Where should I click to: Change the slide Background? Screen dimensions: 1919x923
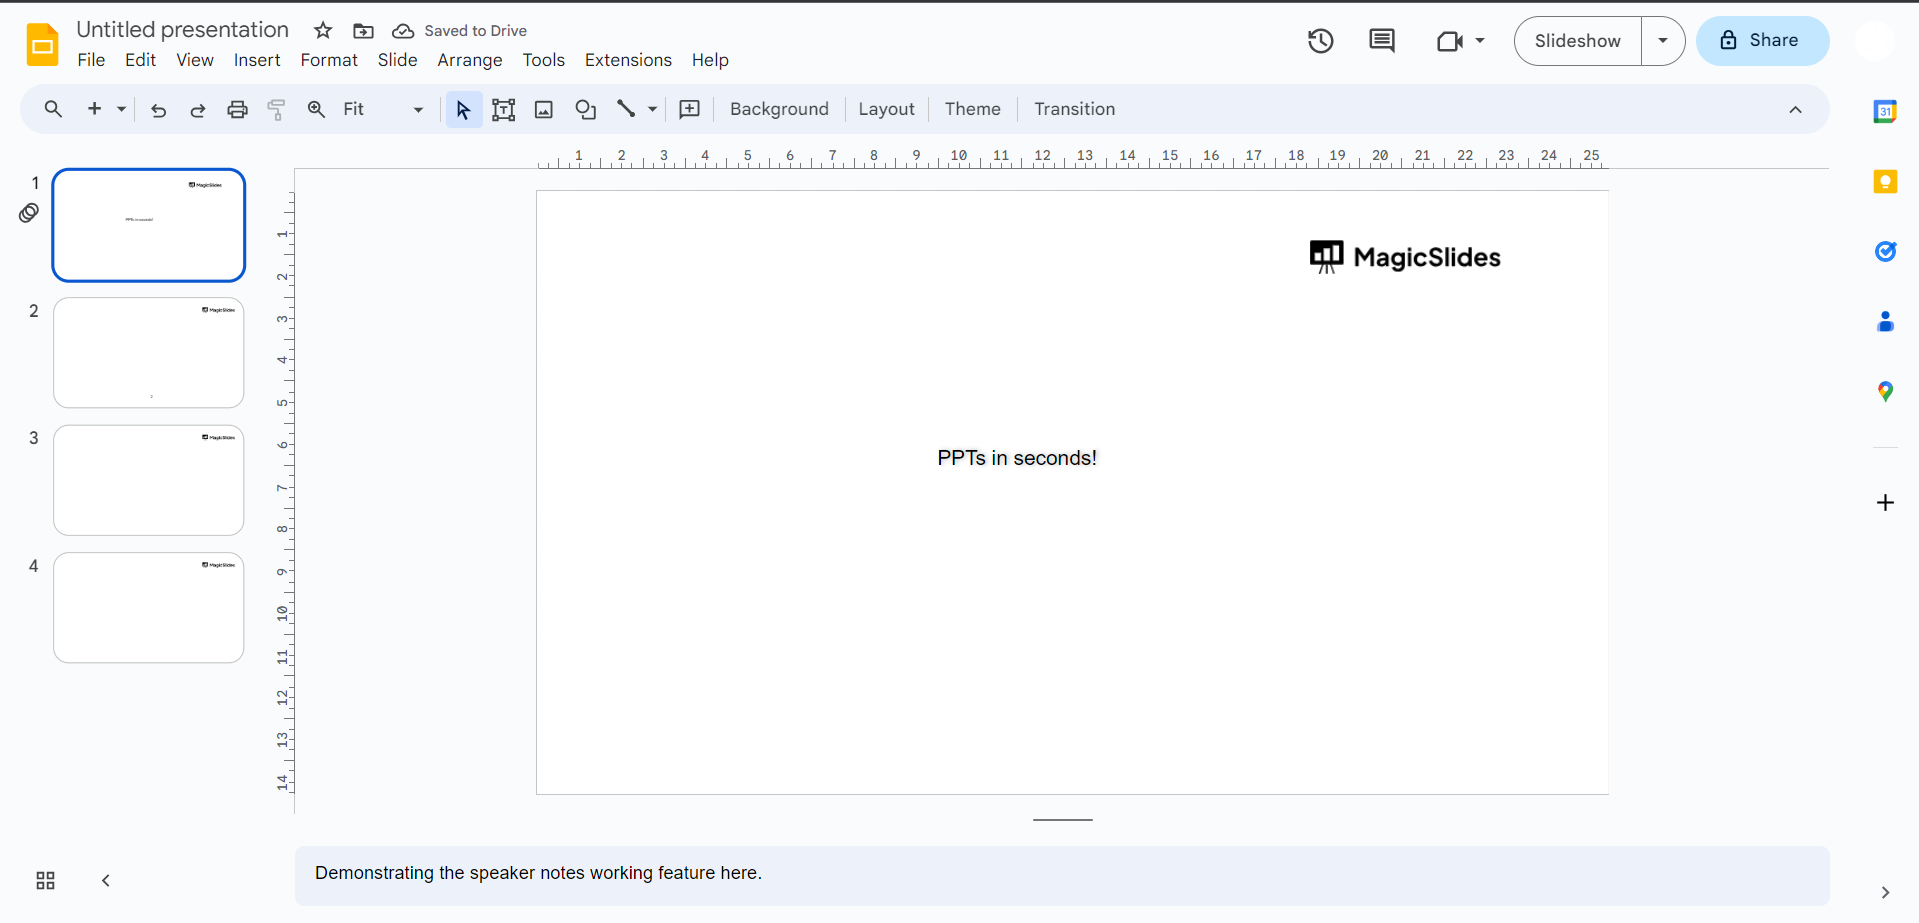point(779,109)
